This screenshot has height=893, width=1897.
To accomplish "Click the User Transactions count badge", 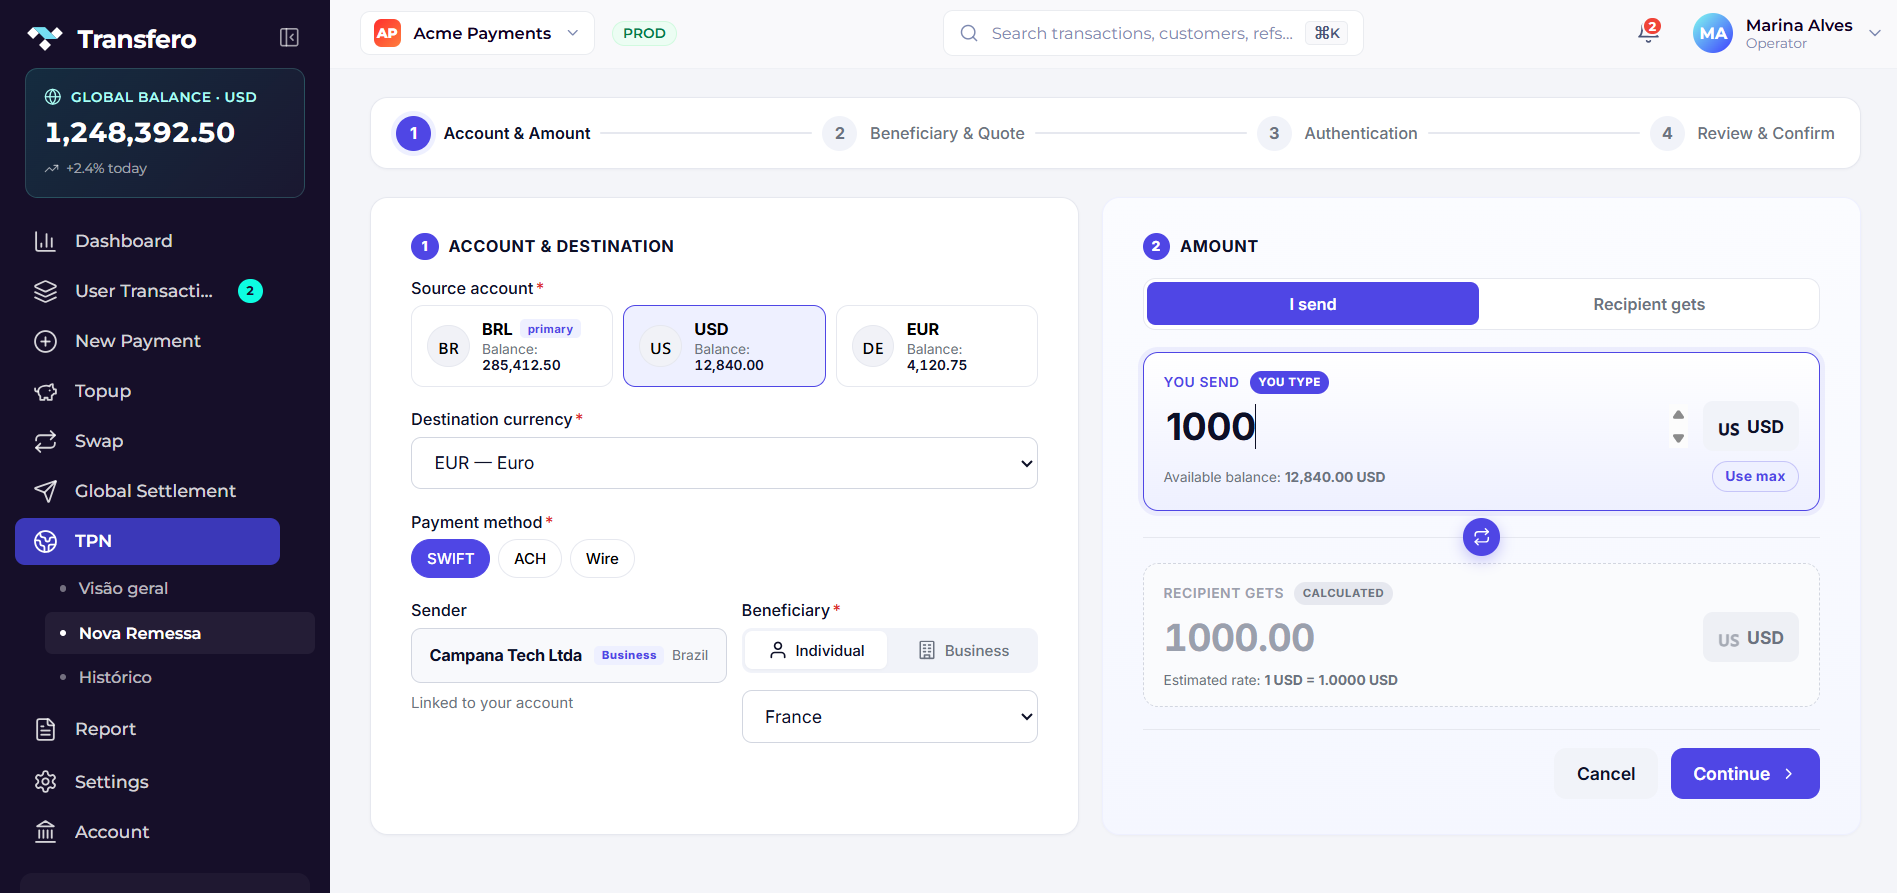I will click(250, 291).
